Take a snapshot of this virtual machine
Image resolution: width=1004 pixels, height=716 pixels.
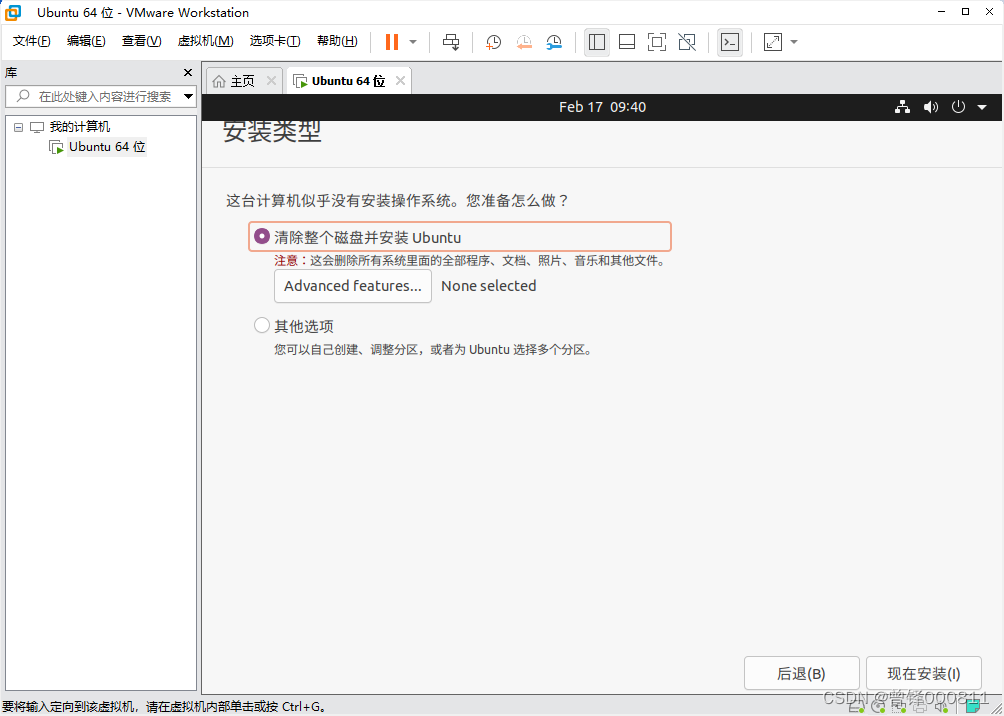(x=493, y=42)
